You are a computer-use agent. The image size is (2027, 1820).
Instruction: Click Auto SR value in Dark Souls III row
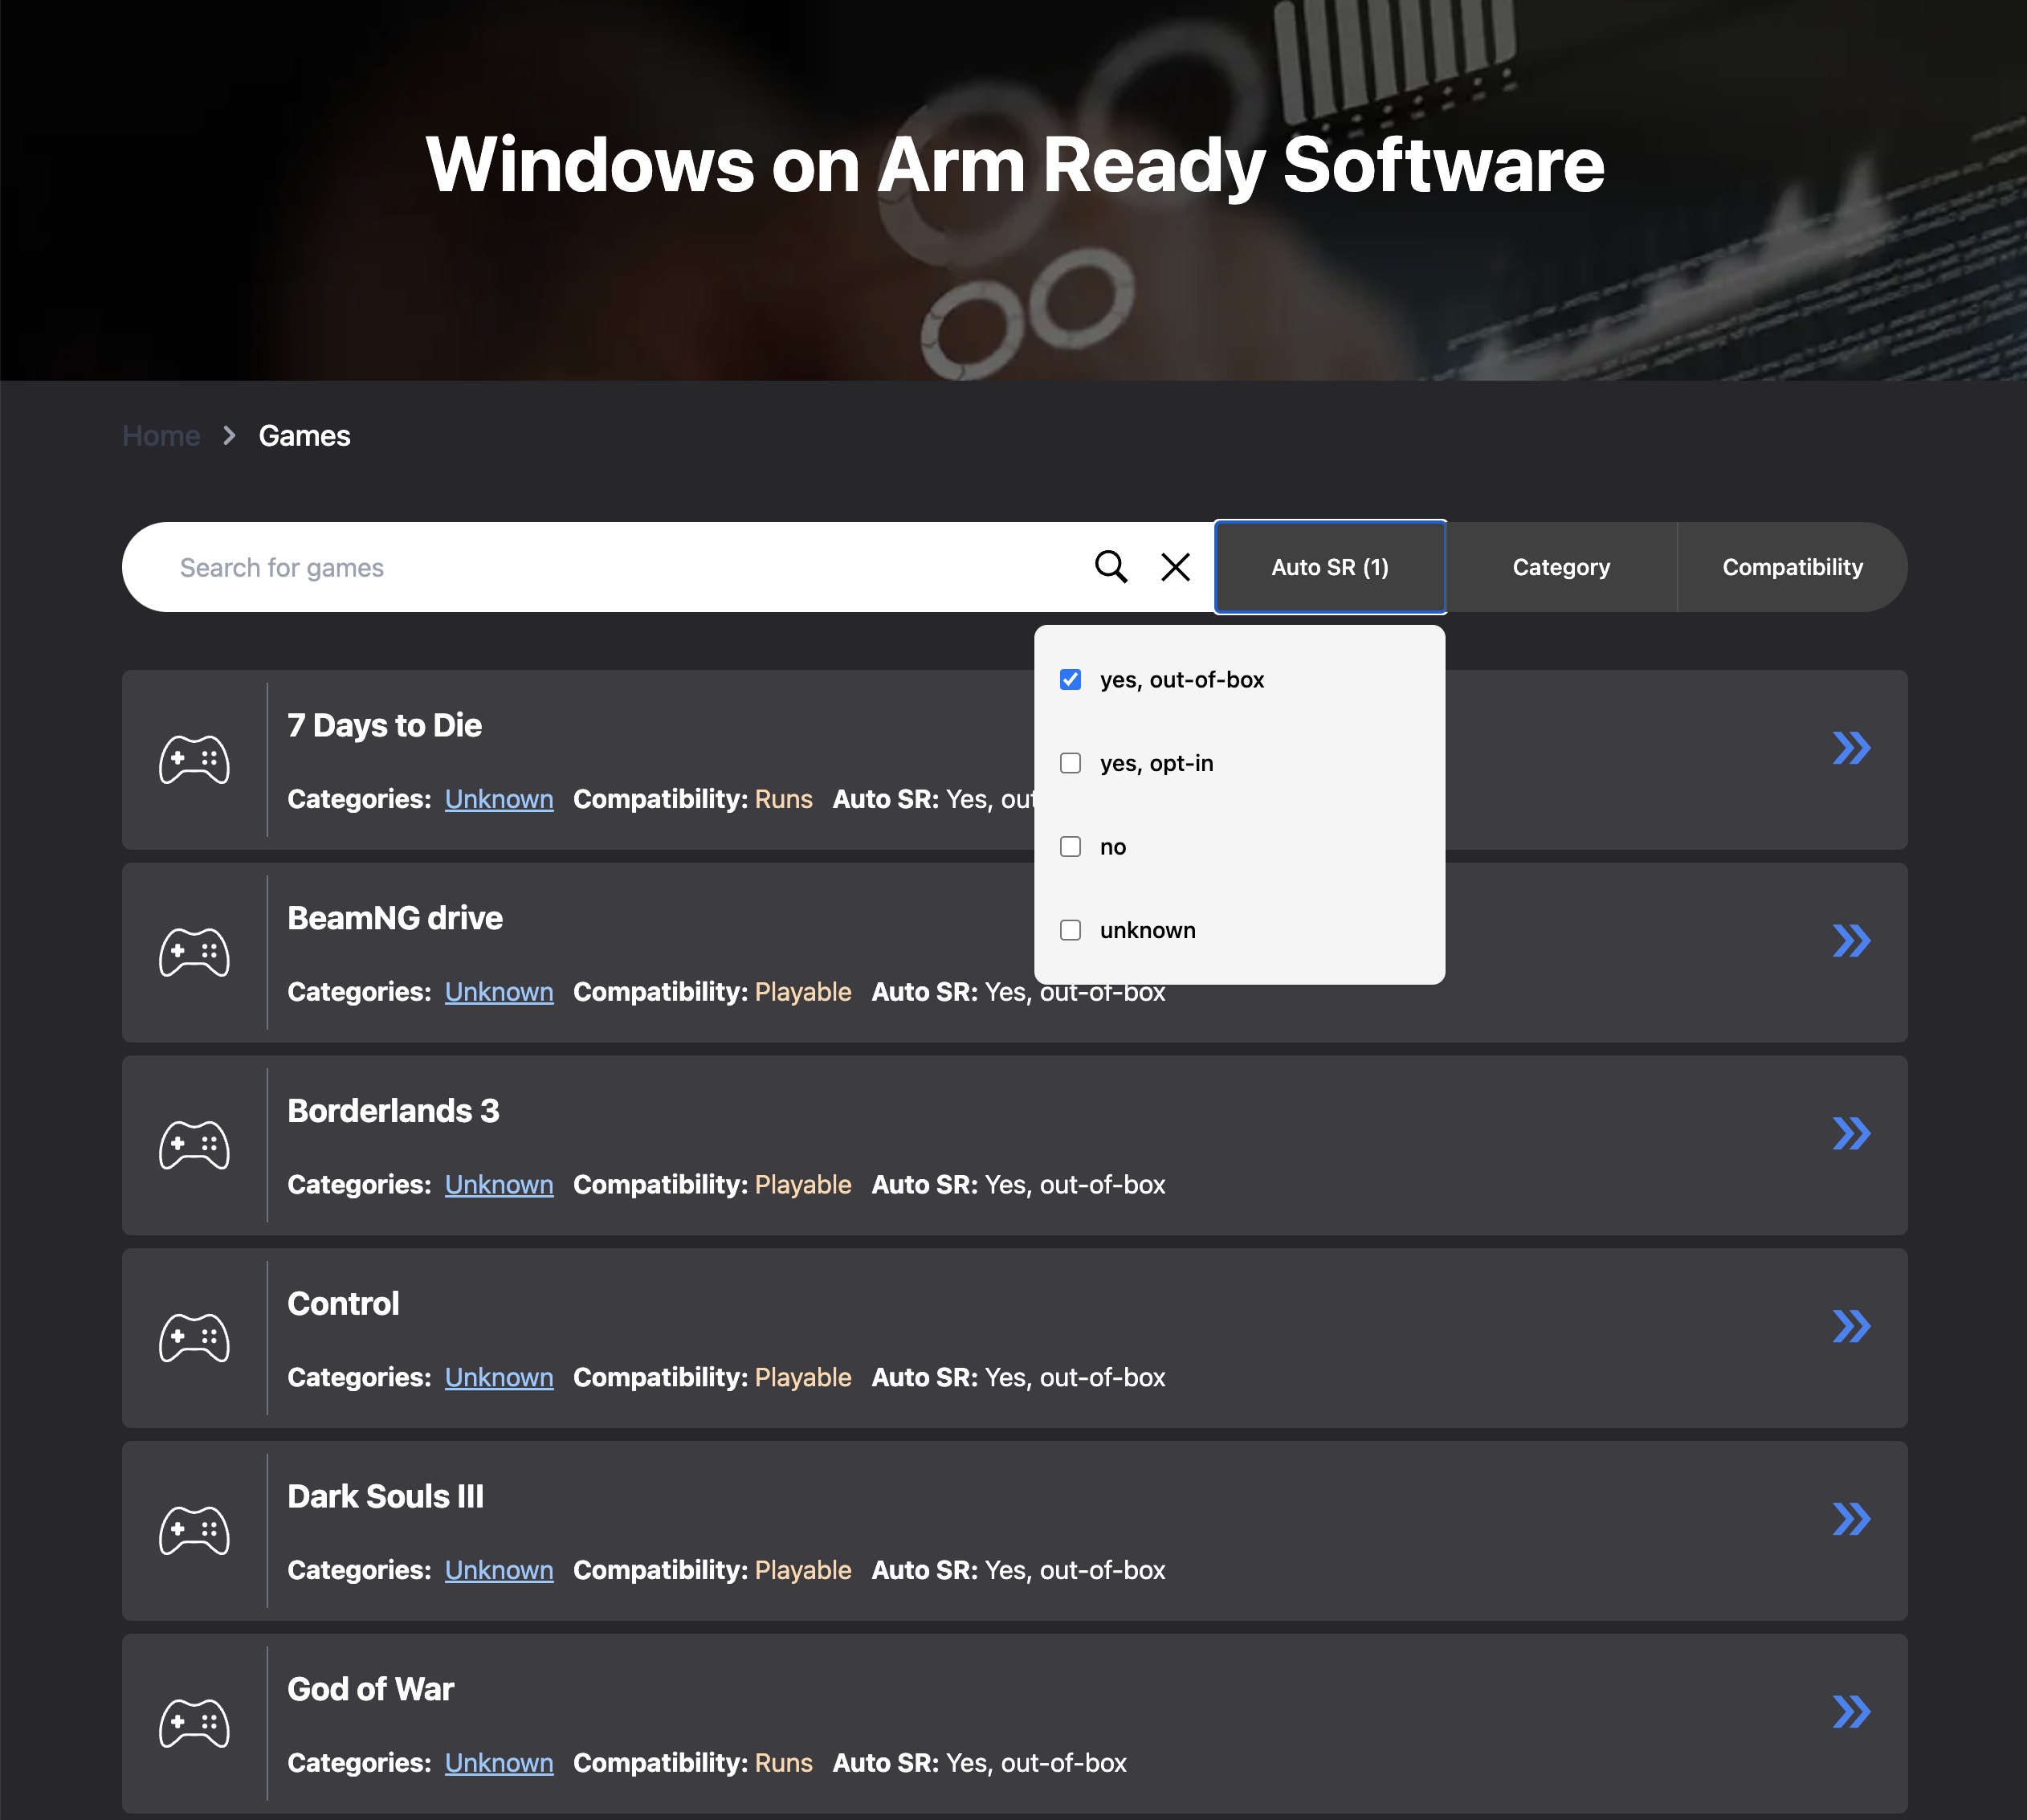click(1075, 1570)
